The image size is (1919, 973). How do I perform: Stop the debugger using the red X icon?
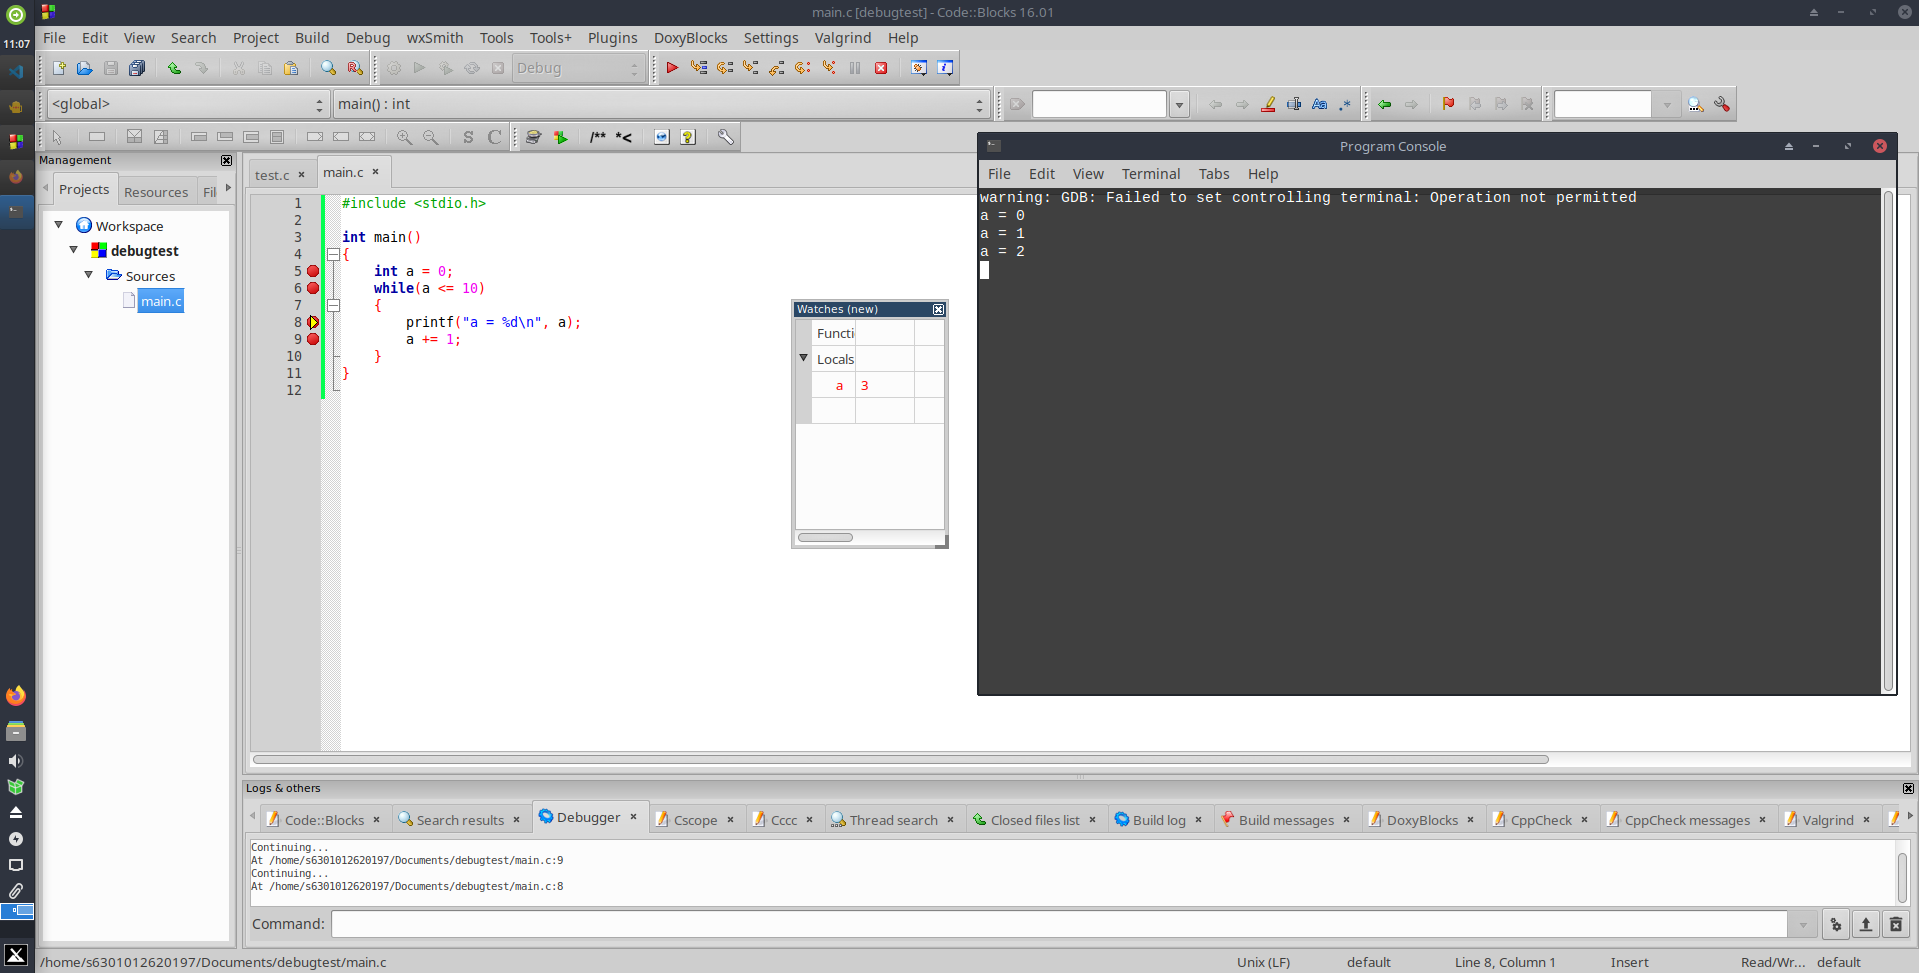pyautogui.click(x=881, y=67)
